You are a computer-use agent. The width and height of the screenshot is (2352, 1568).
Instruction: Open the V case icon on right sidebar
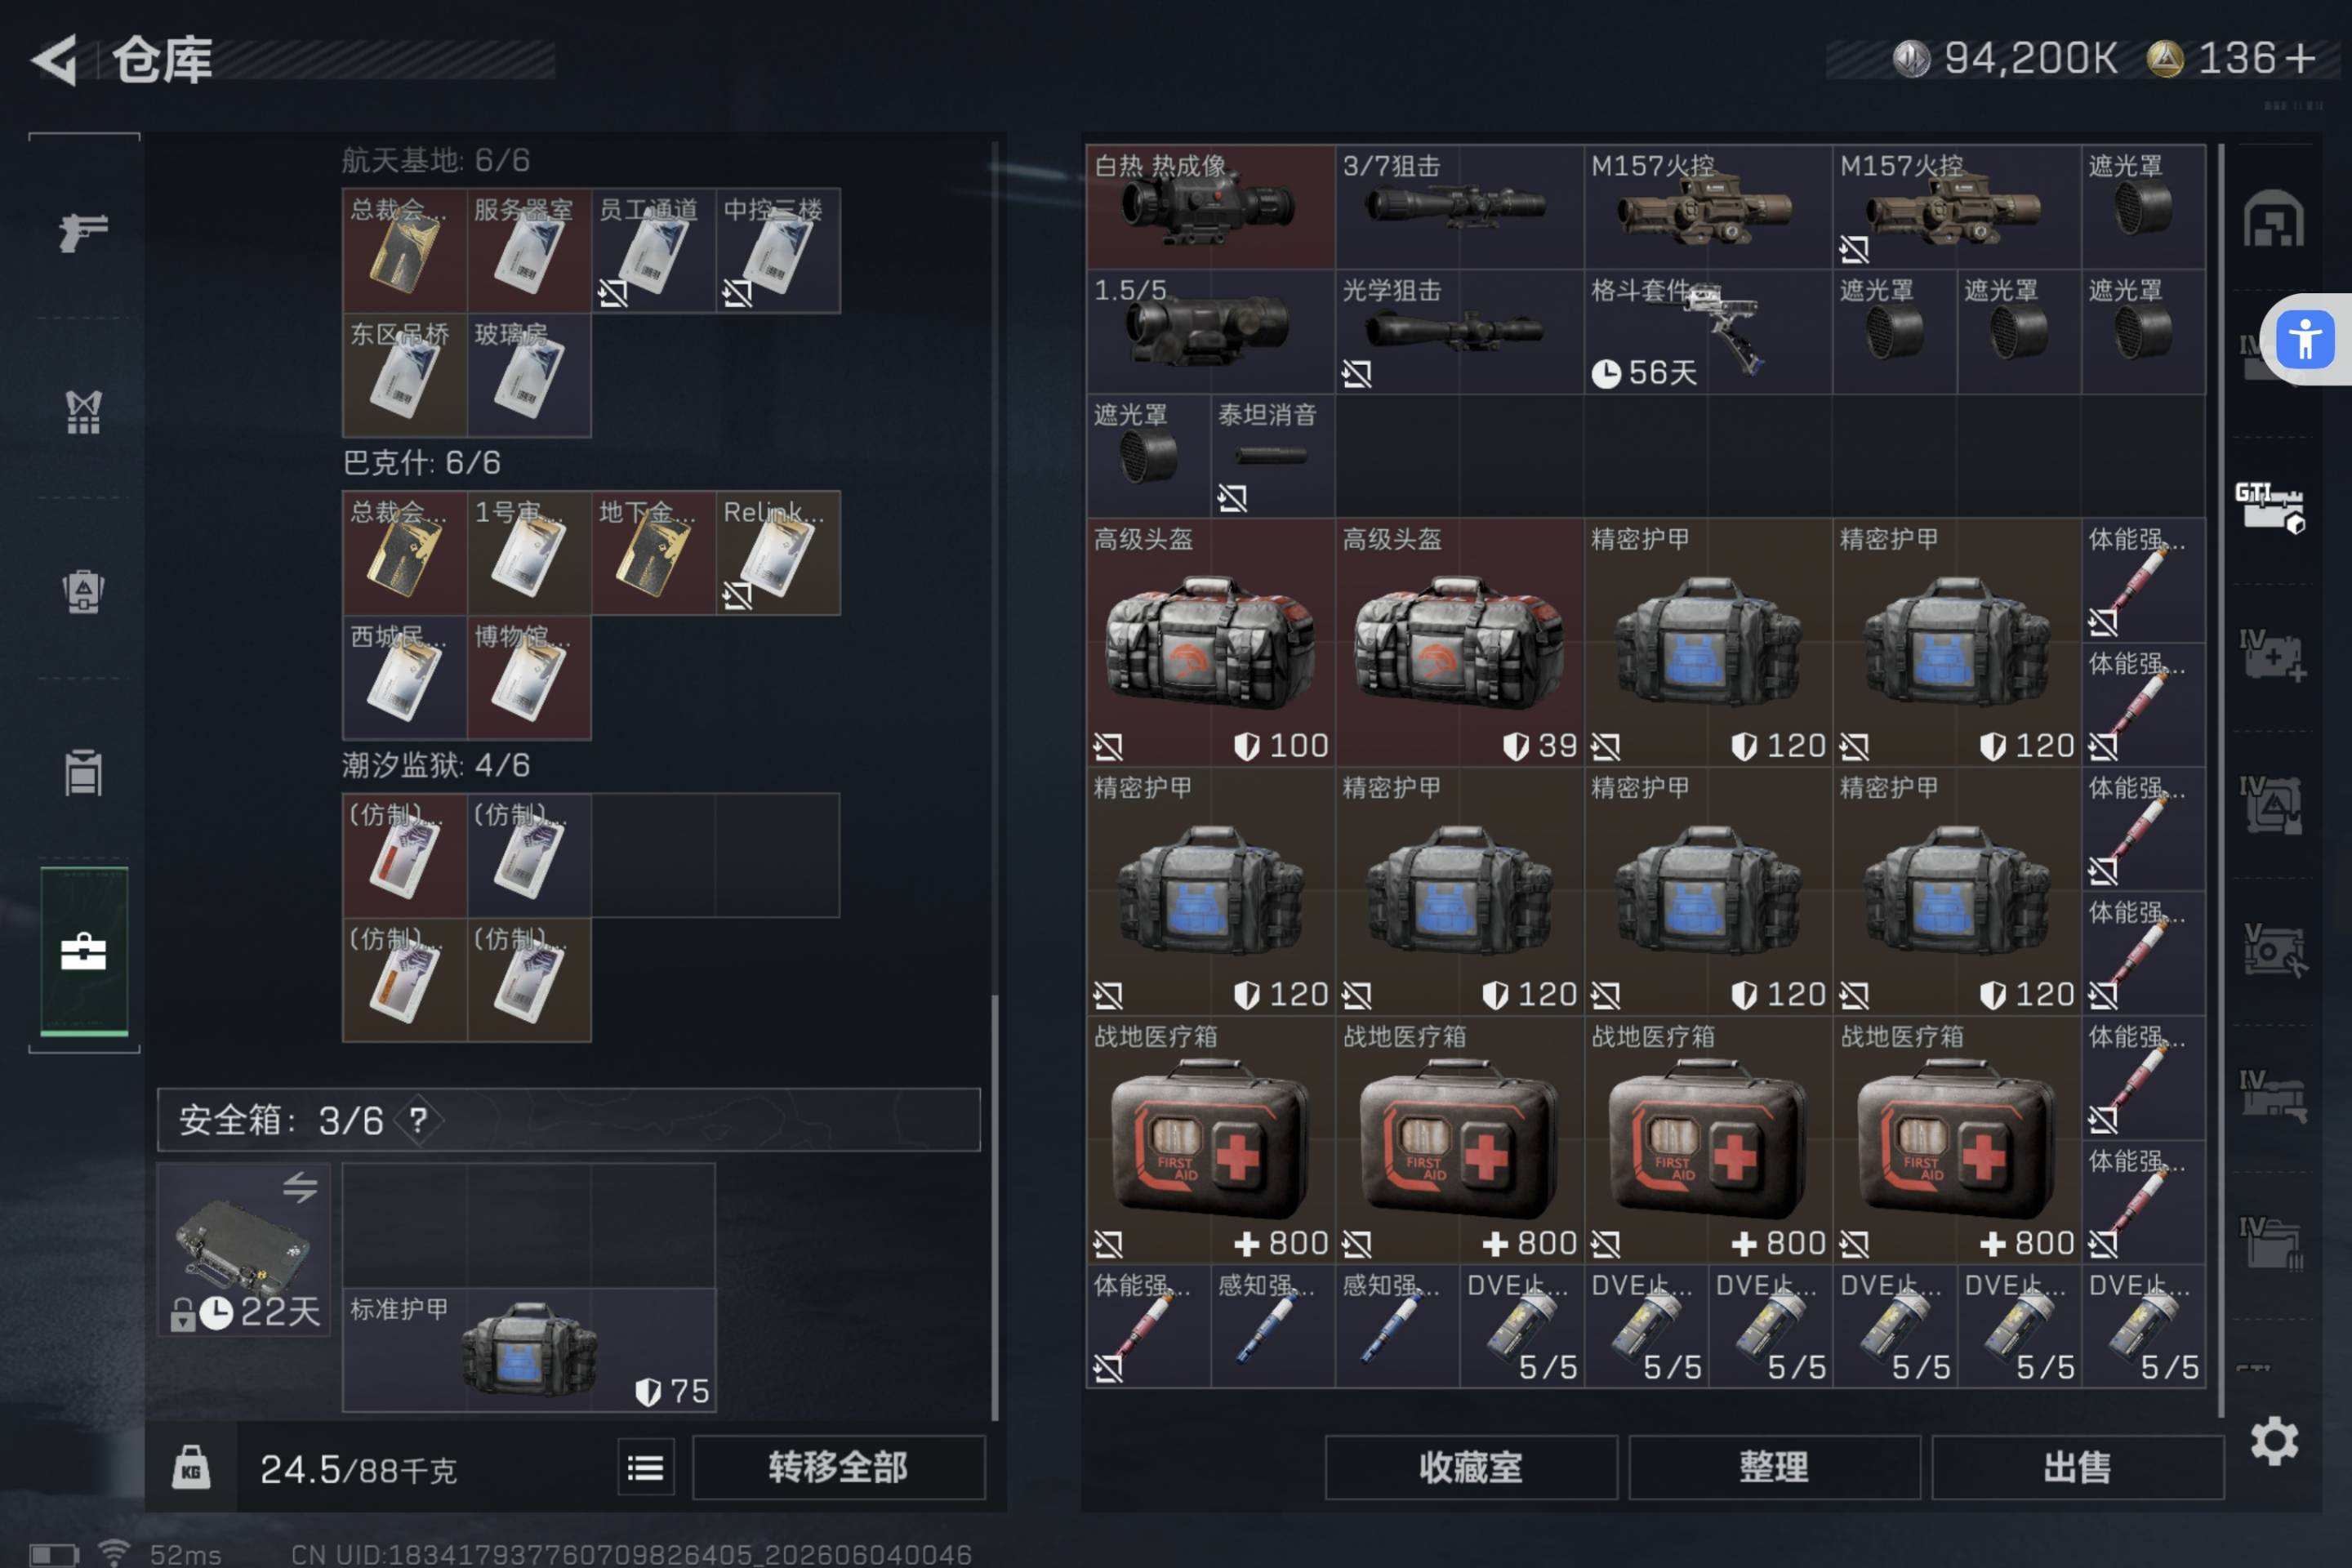2272,950
